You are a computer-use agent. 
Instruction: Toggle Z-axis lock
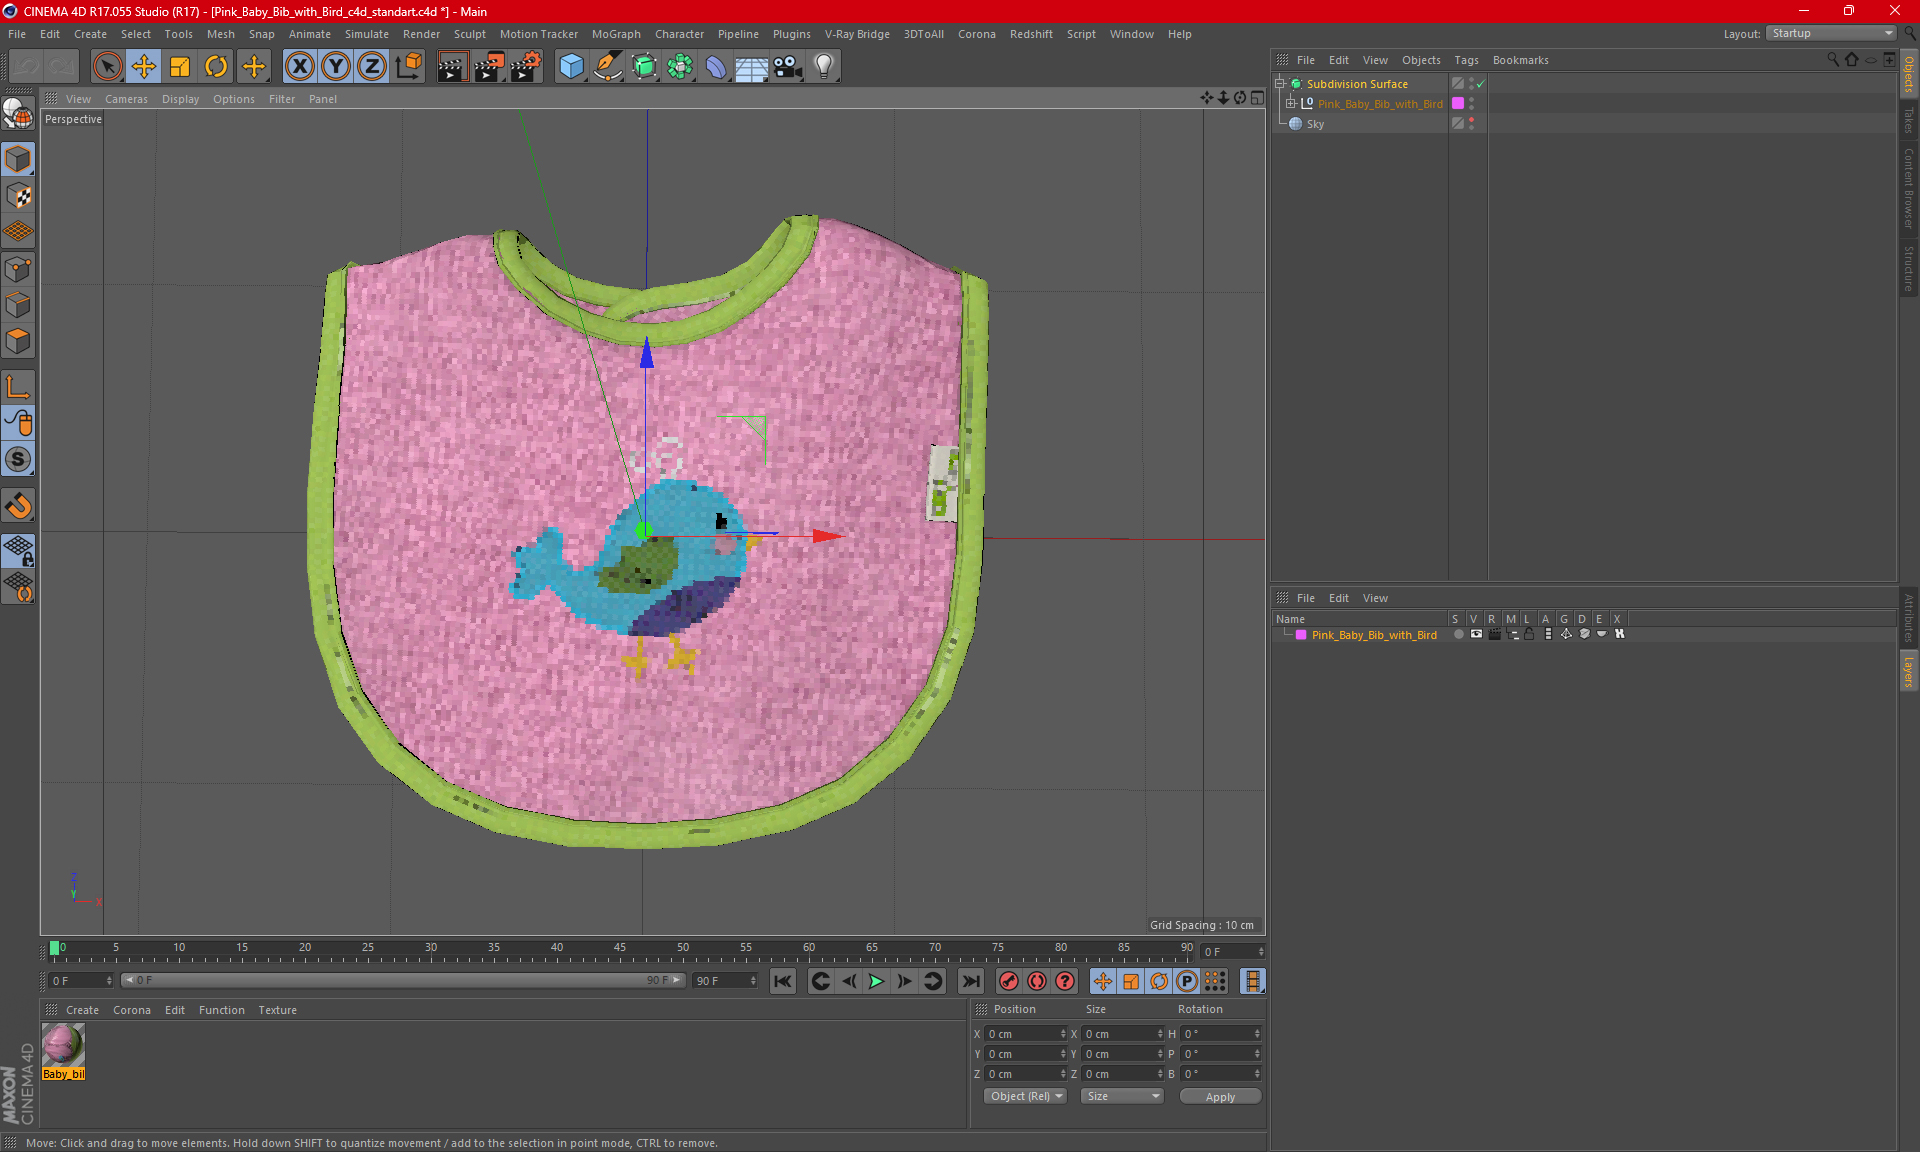coord(372,67)
